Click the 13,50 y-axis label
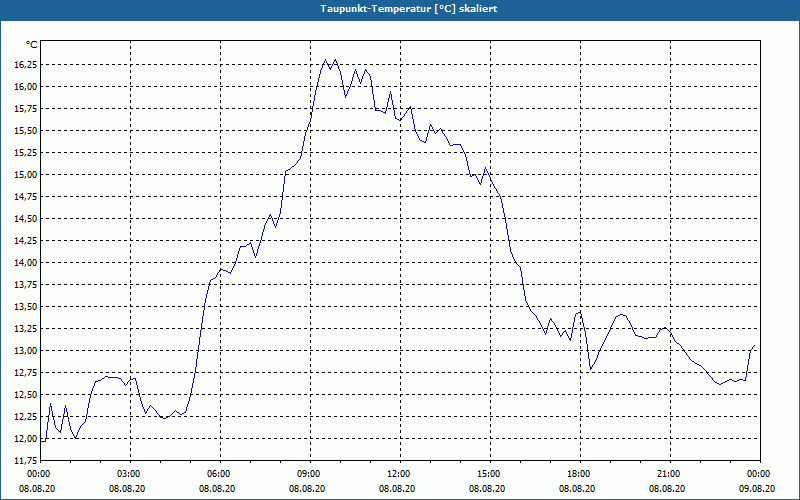Viewport: 800px width, 500px height. [x=26, y=307]
